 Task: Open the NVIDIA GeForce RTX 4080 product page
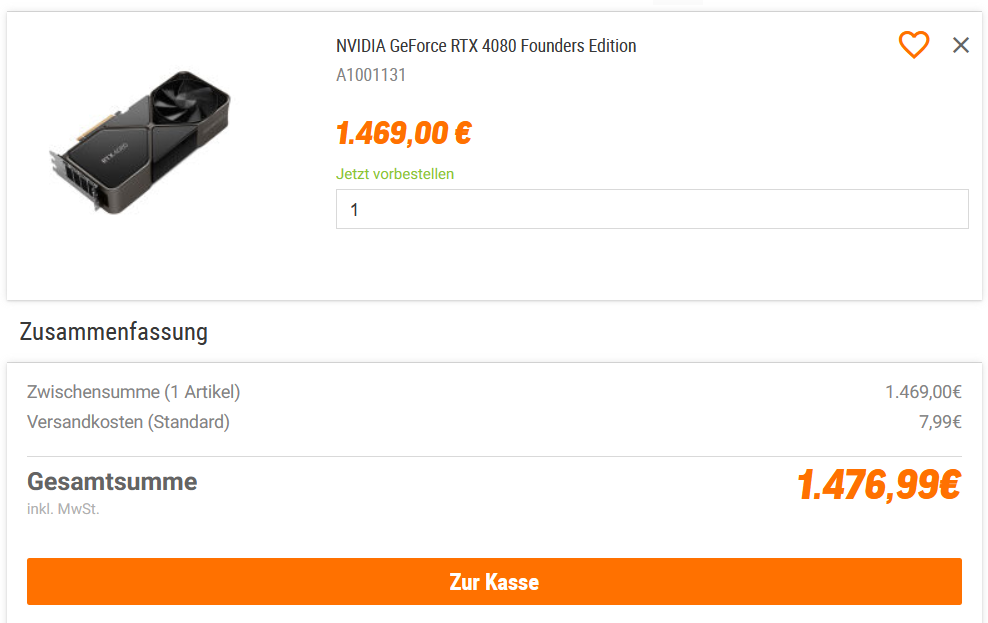[x=485, y=45]
